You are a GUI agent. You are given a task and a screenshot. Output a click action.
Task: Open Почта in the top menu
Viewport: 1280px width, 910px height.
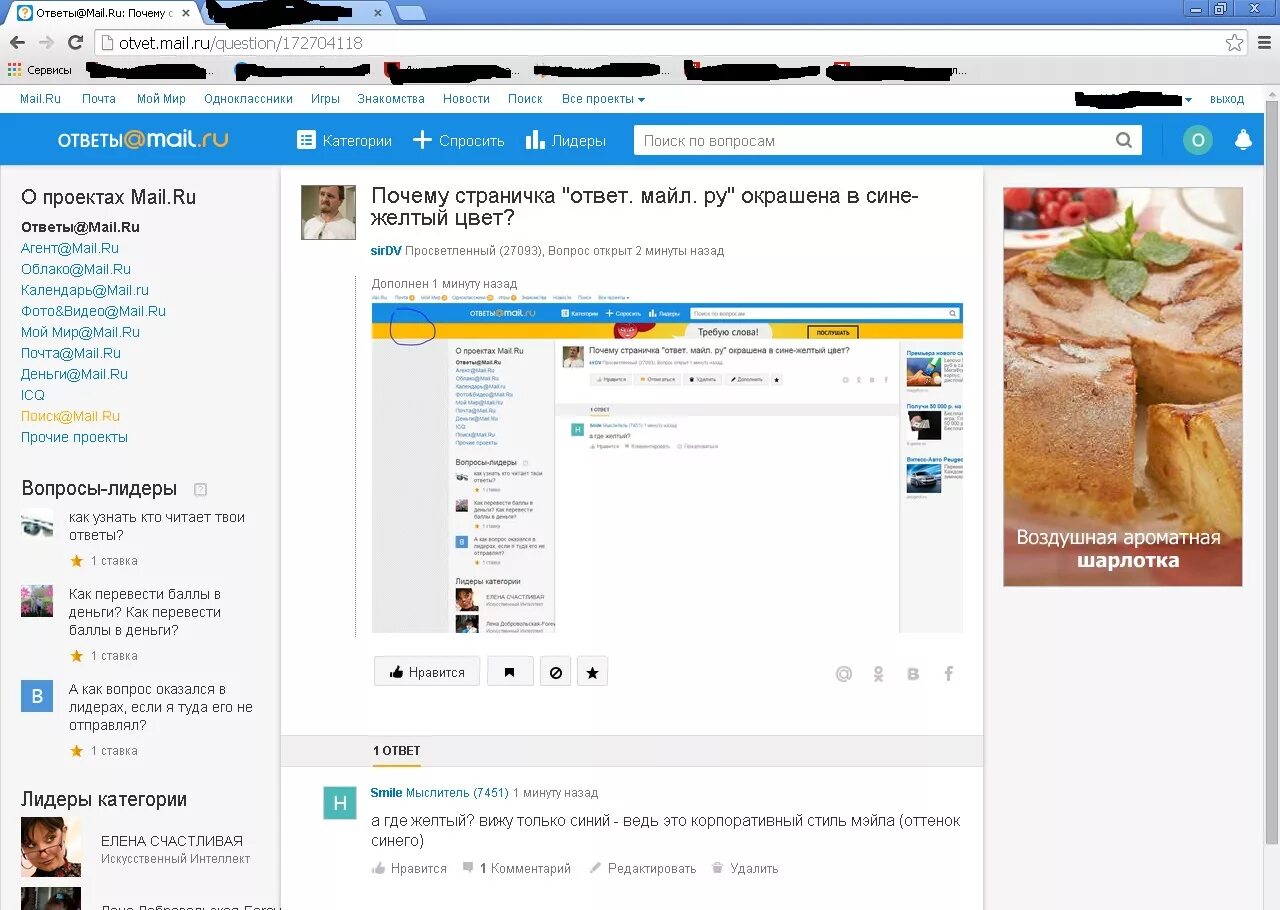[x=99, y=99]
